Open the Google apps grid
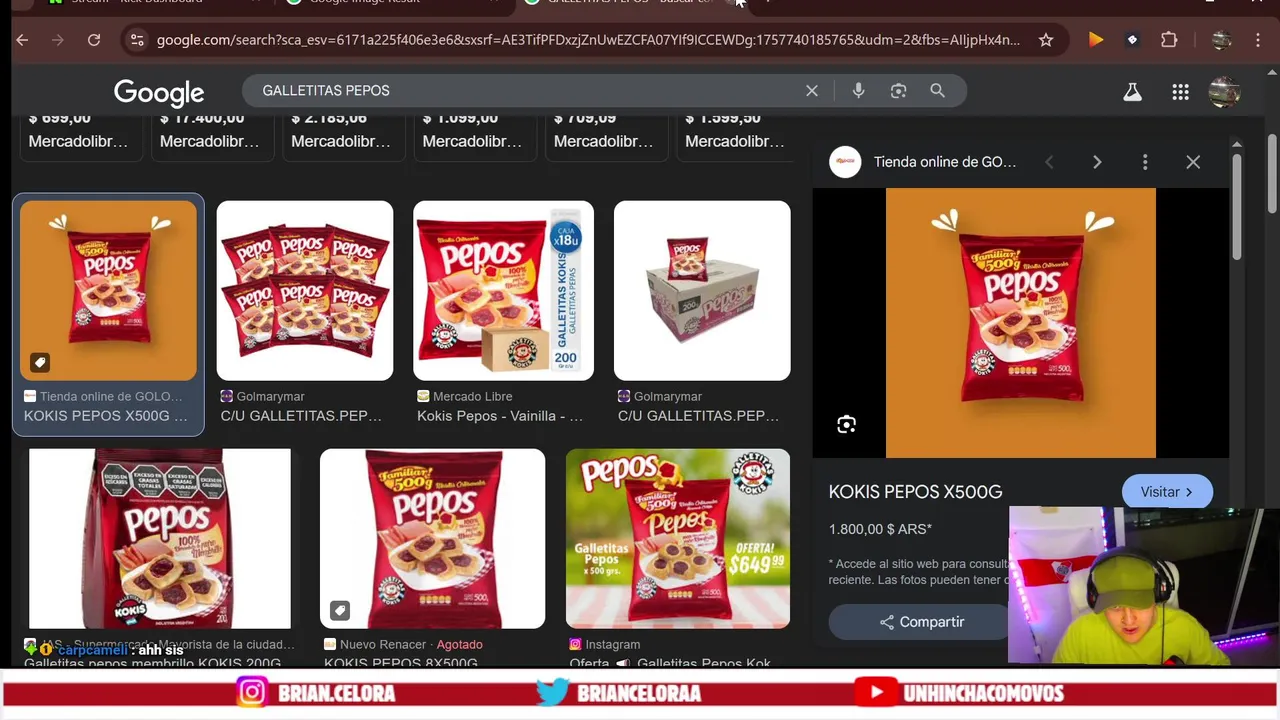This screenshot has height=720, width=1280. pos(1181,92)
